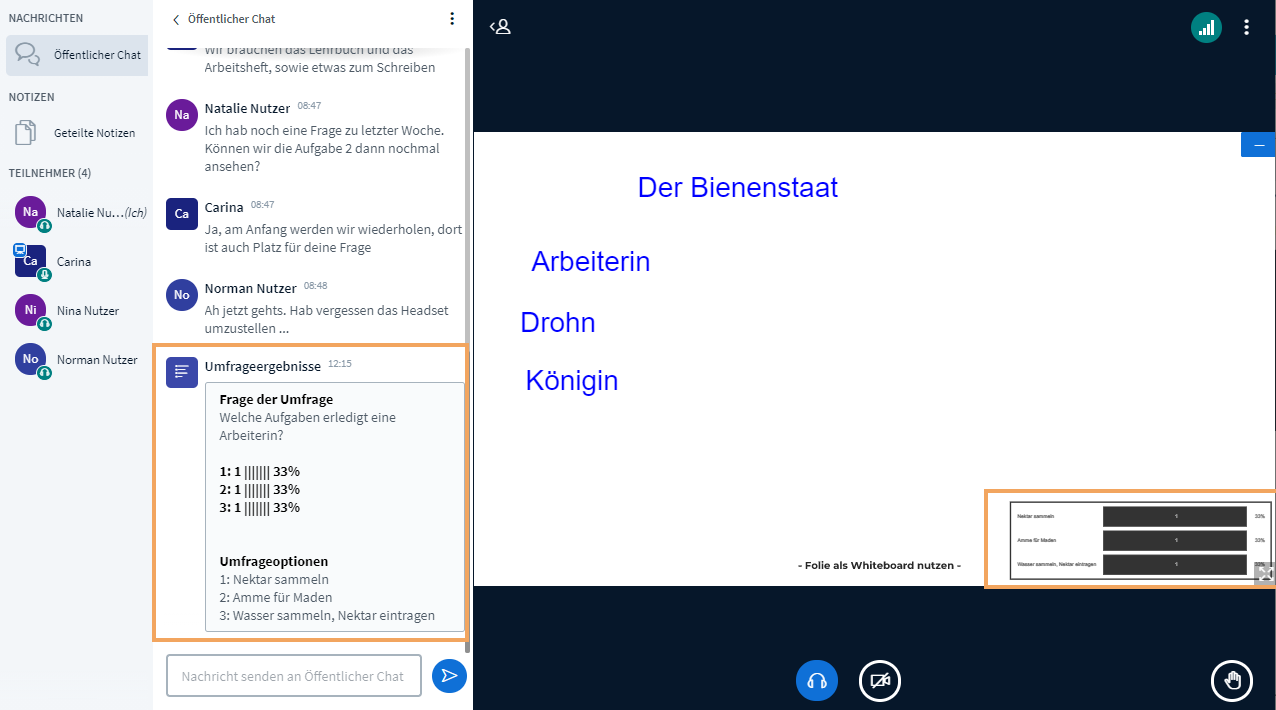Collapse the chat with the back chevron
This screenshot has width=1276, height=710.
[177, 18]
